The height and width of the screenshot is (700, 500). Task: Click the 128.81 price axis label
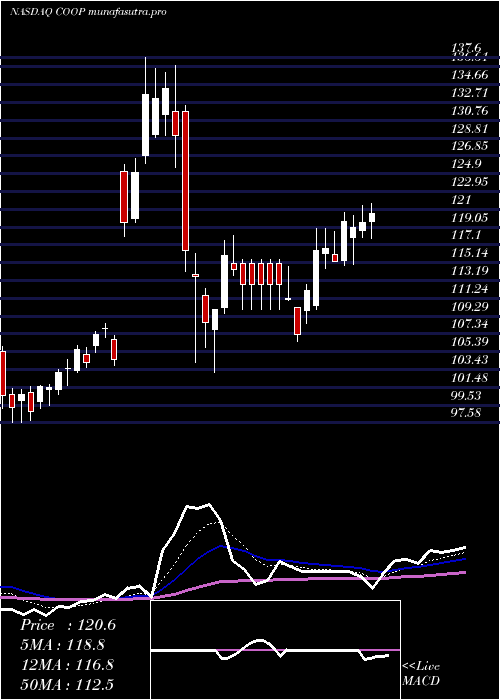click(x=470, y=128)
